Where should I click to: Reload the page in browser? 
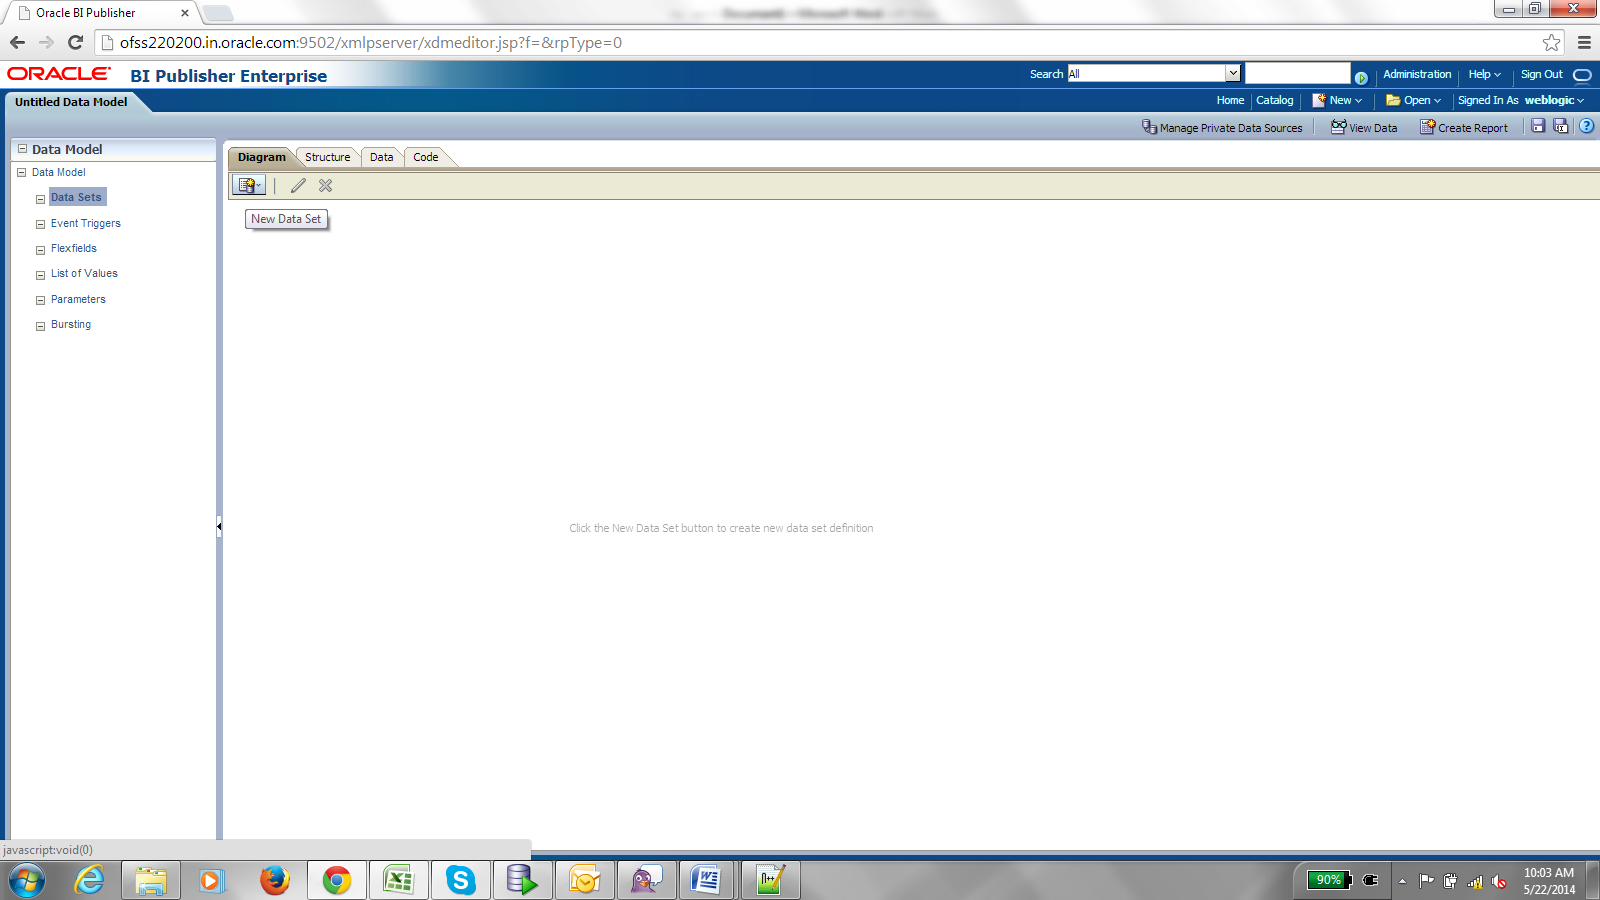pyautogui.click(x=75, y=42)
